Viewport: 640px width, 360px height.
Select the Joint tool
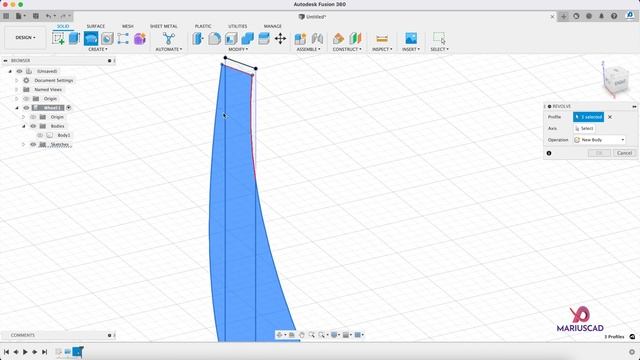point(317,39)
